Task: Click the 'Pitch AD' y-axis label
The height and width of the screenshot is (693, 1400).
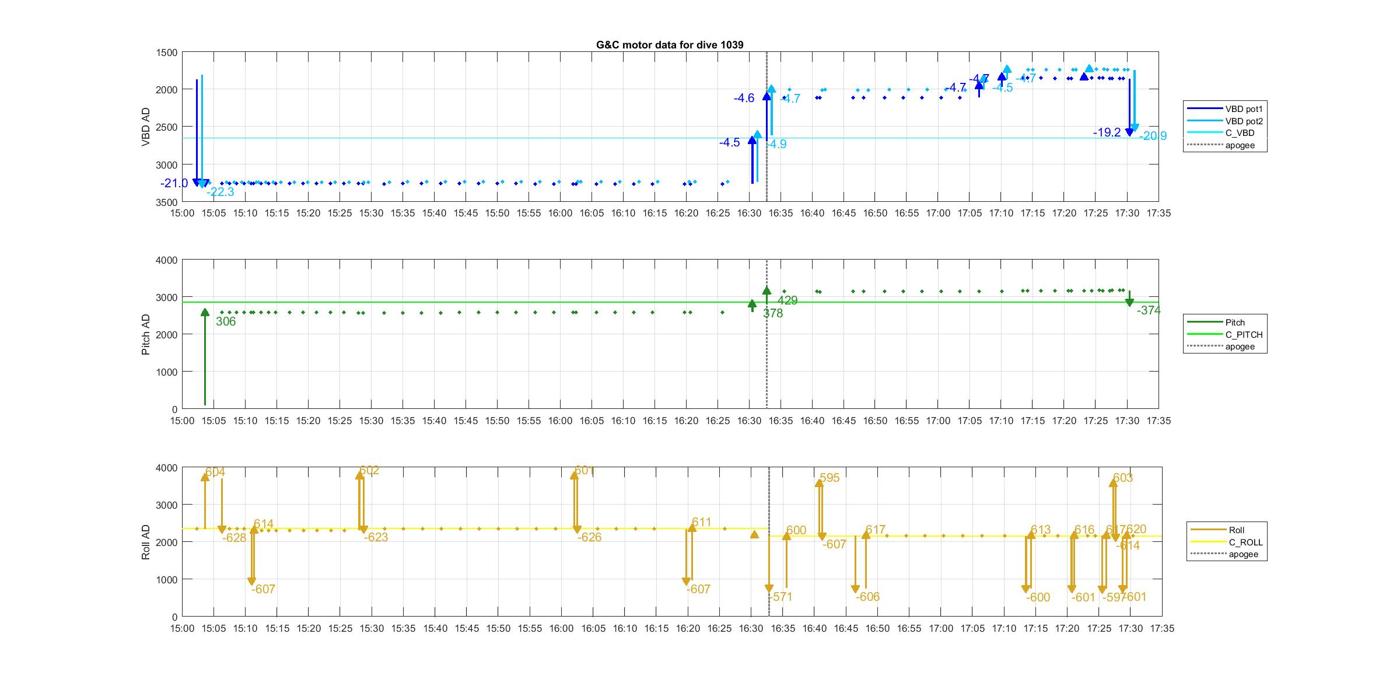Action: tap(146, 334)
